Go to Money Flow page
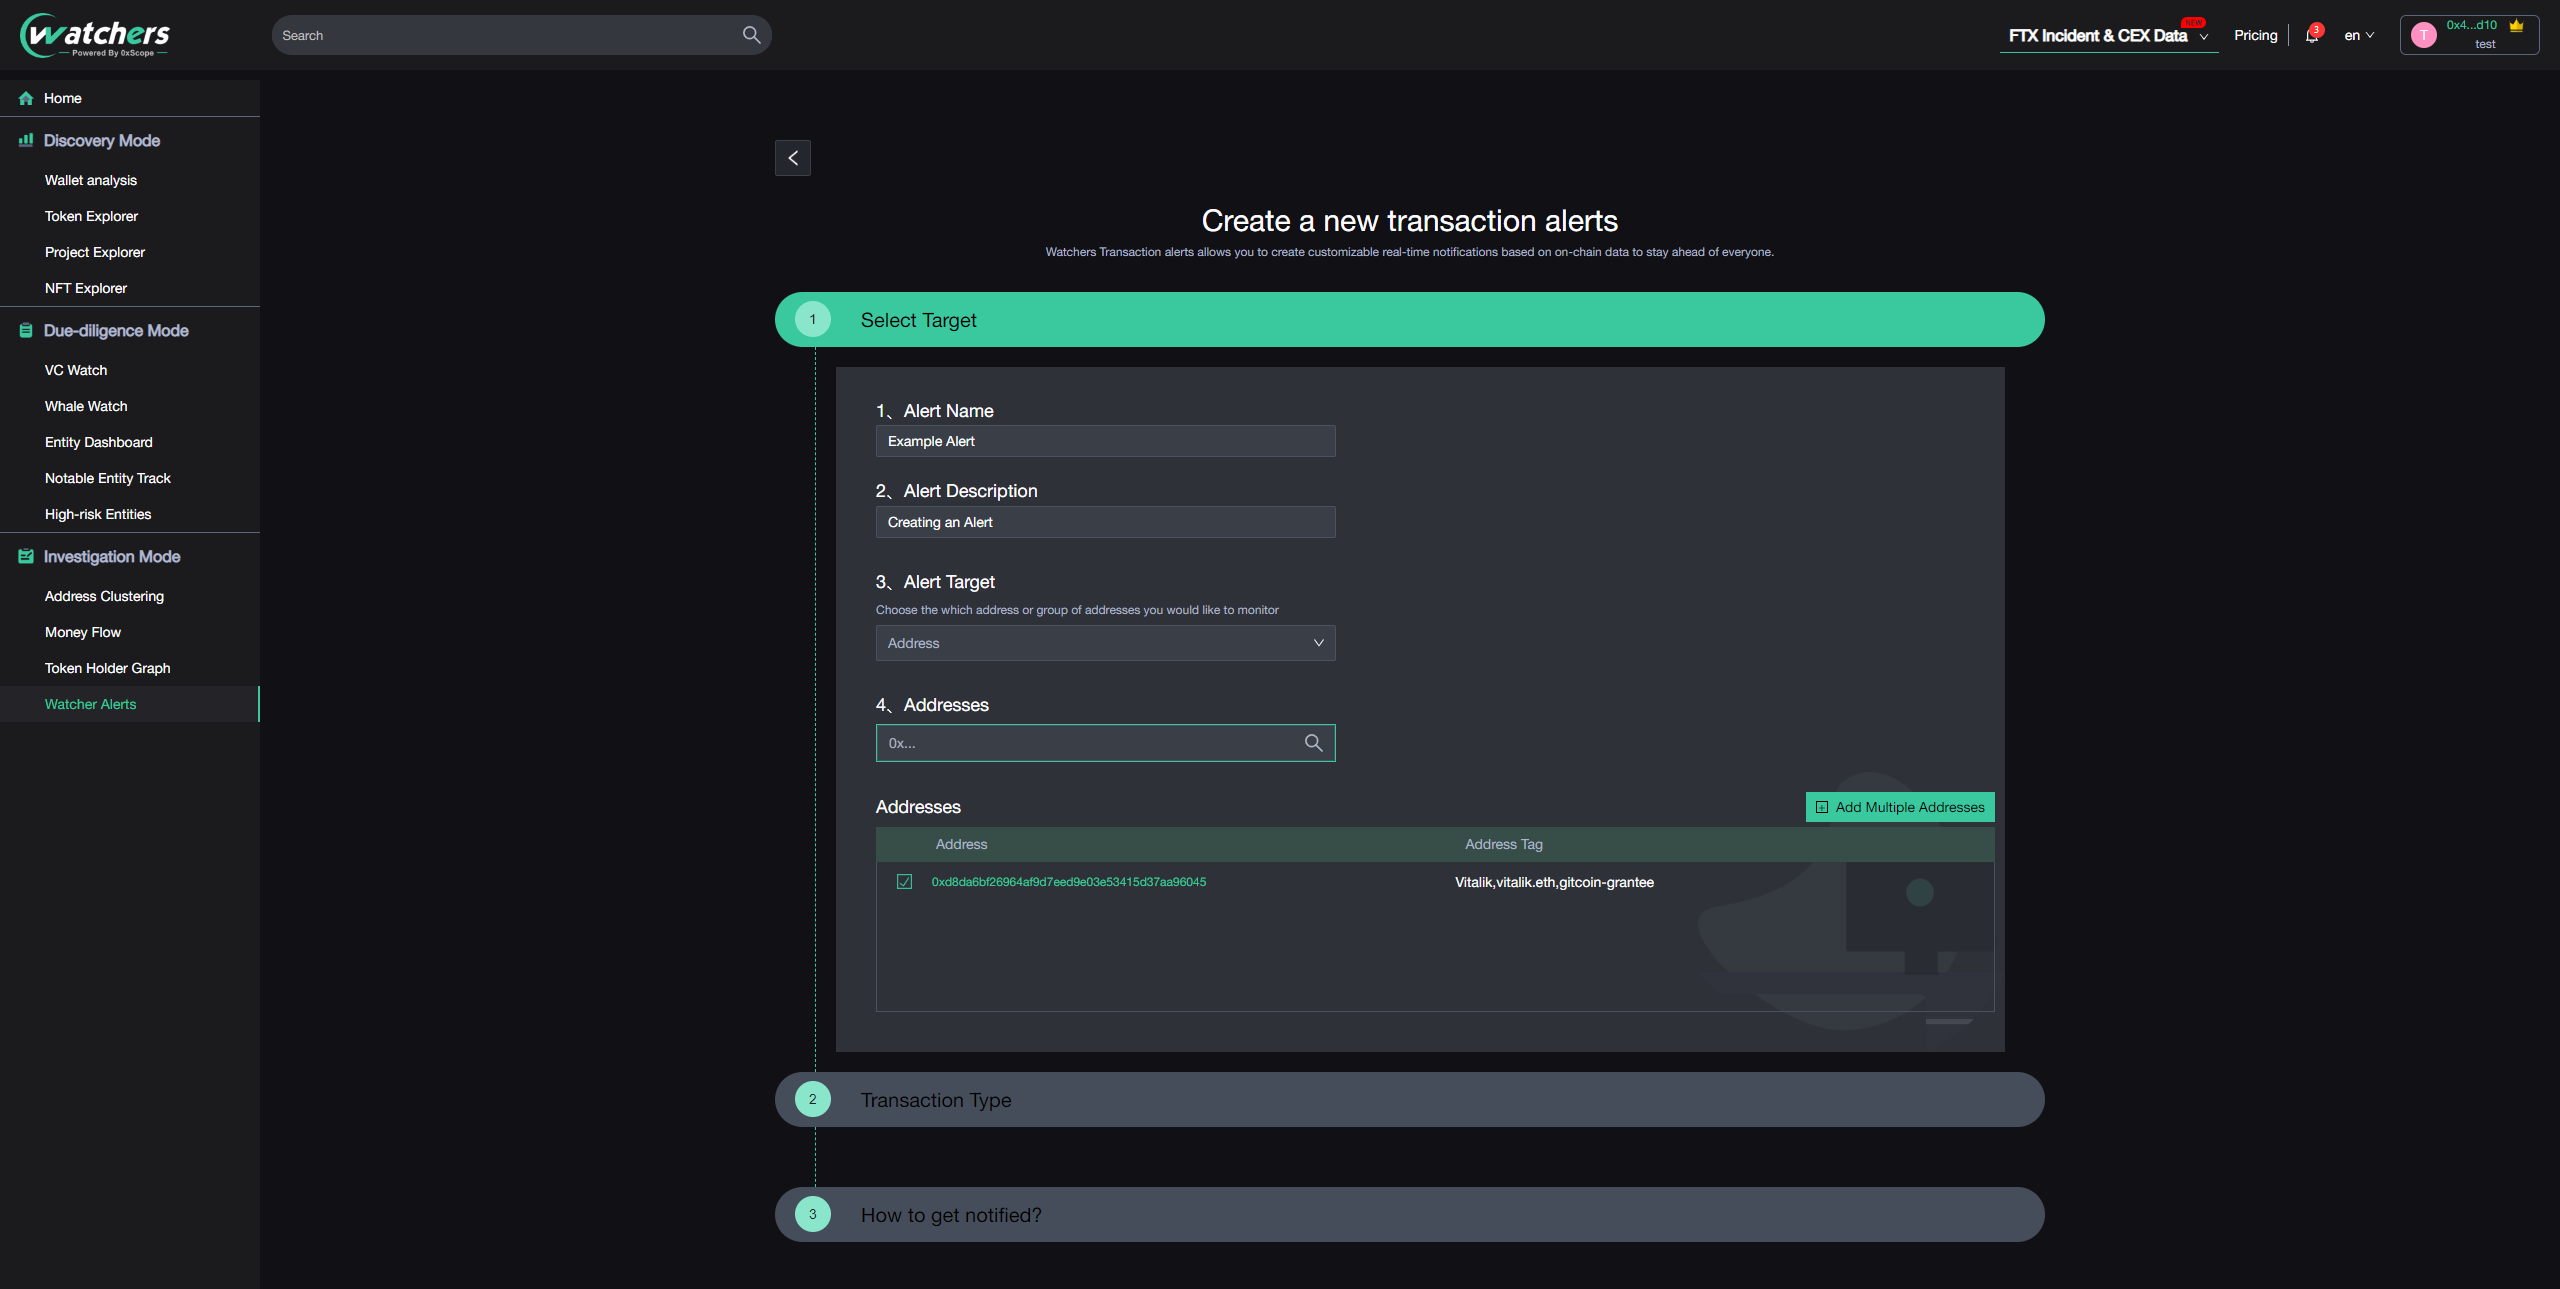2560x1289 pixels. 83,632
